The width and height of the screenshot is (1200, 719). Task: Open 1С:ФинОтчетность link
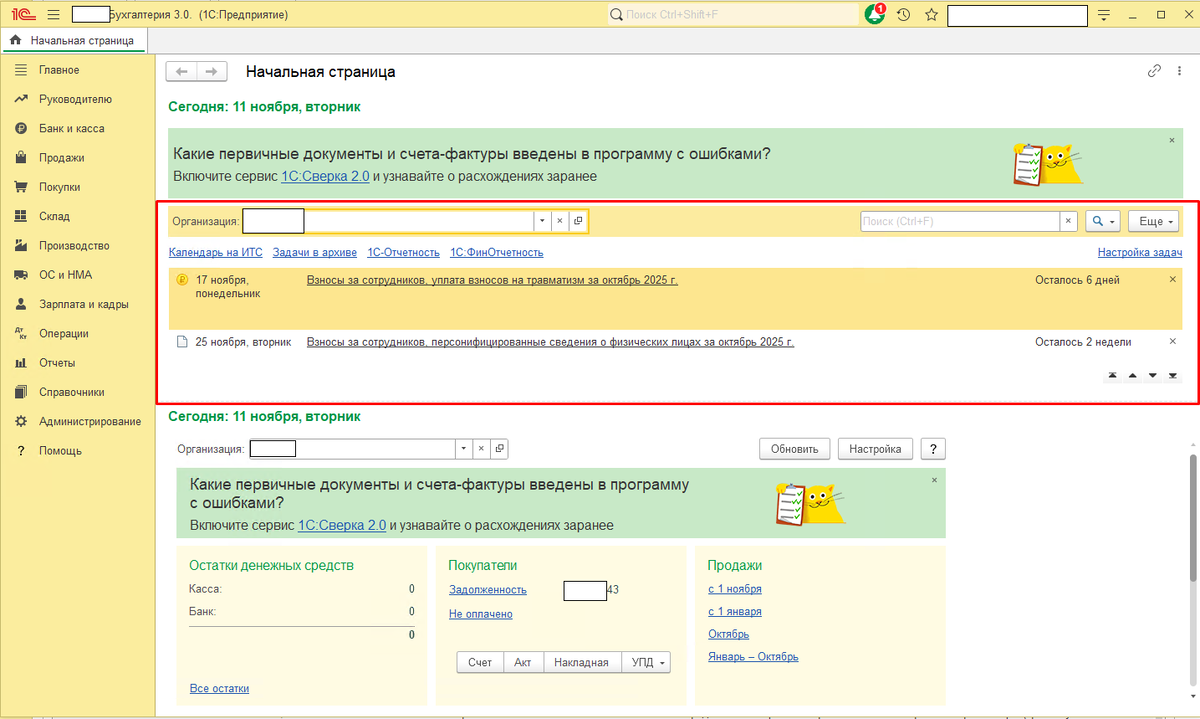497,253
